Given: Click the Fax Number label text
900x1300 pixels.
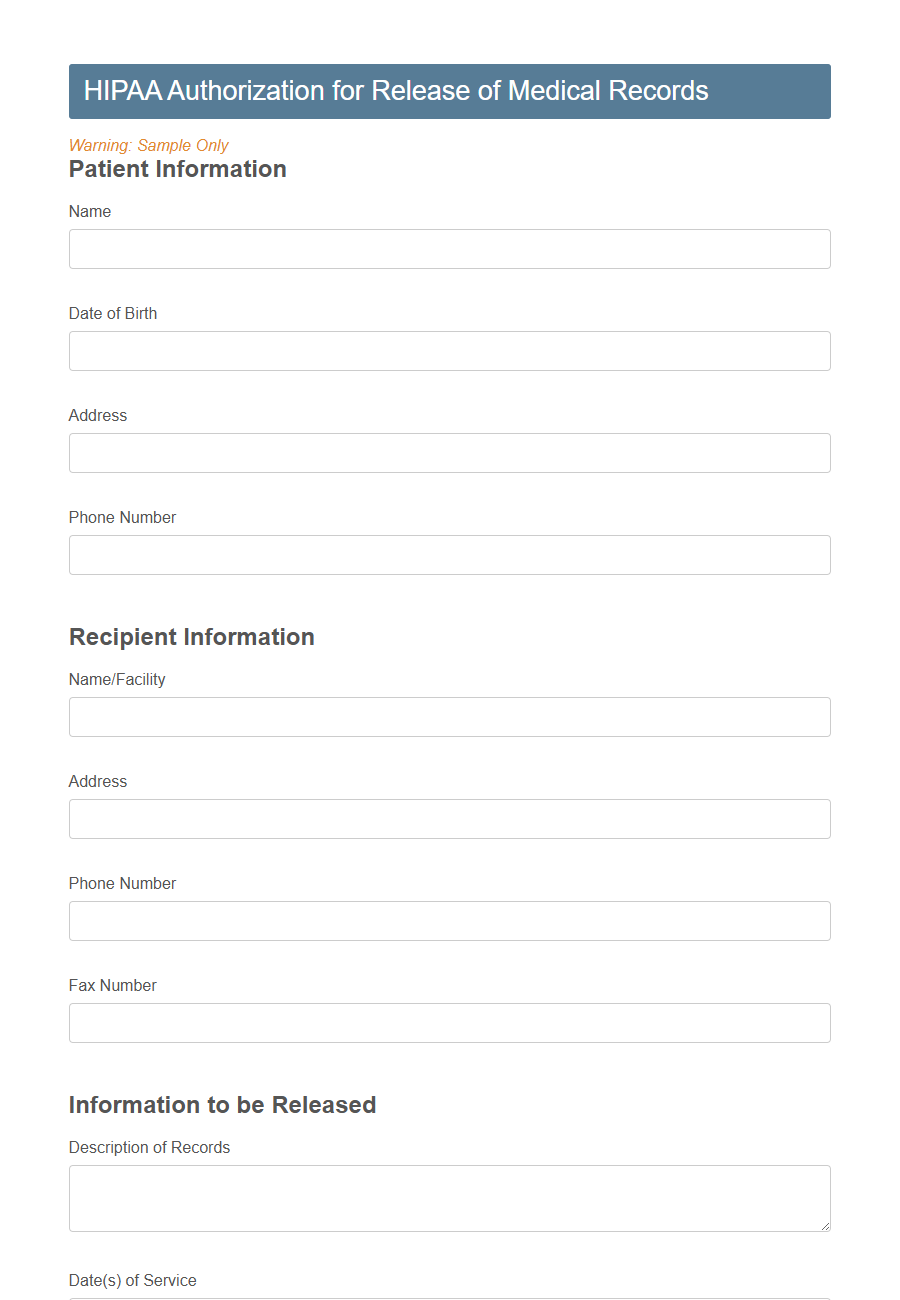Looking at the screenshot, I should 112,985.
